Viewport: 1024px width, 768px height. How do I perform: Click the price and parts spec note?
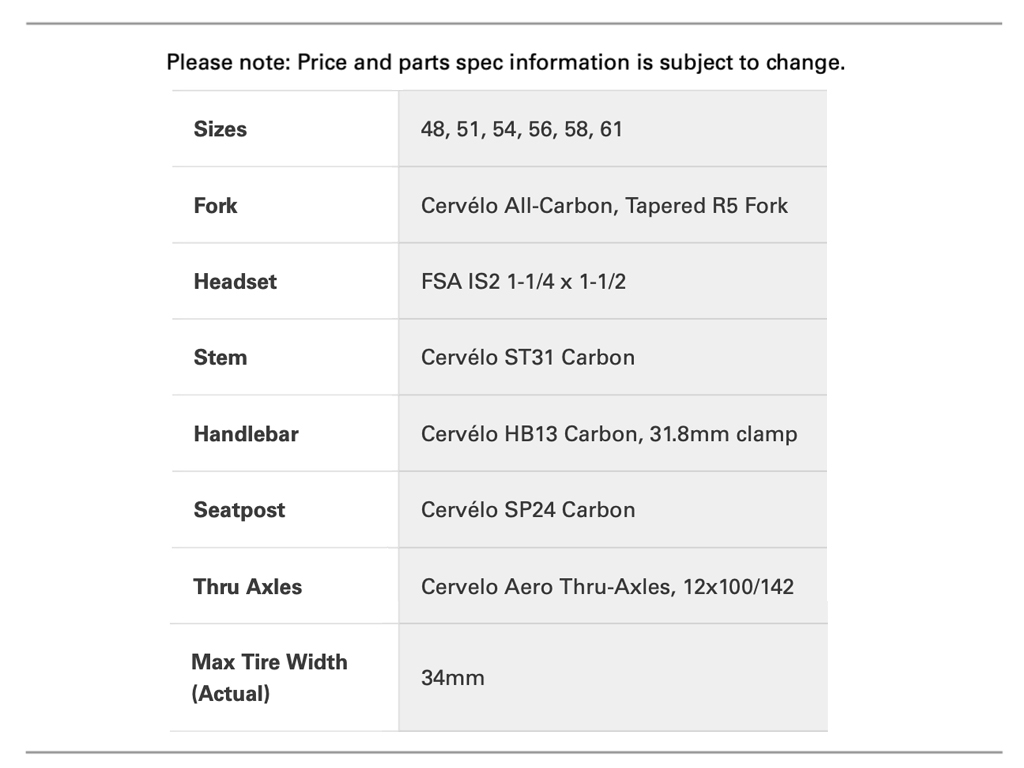(x=505, y=62)
